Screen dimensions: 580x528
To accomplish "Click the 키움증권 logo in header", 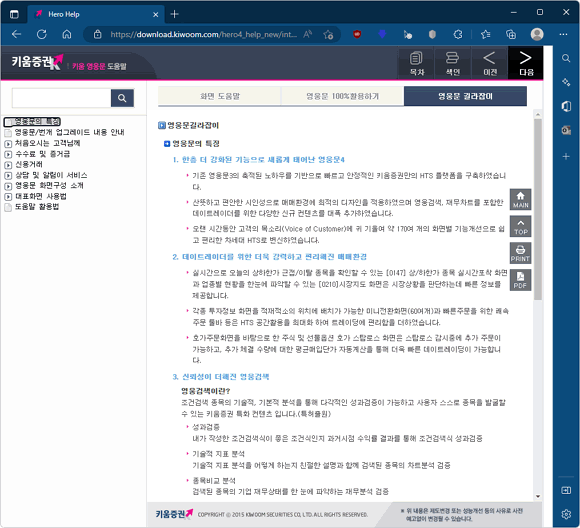I will 37,62.
